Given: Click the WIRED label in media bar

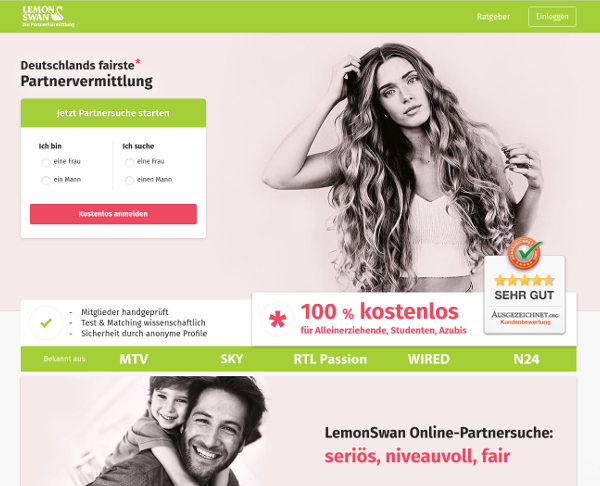Looking at the screenshot, I should (429, 359).
